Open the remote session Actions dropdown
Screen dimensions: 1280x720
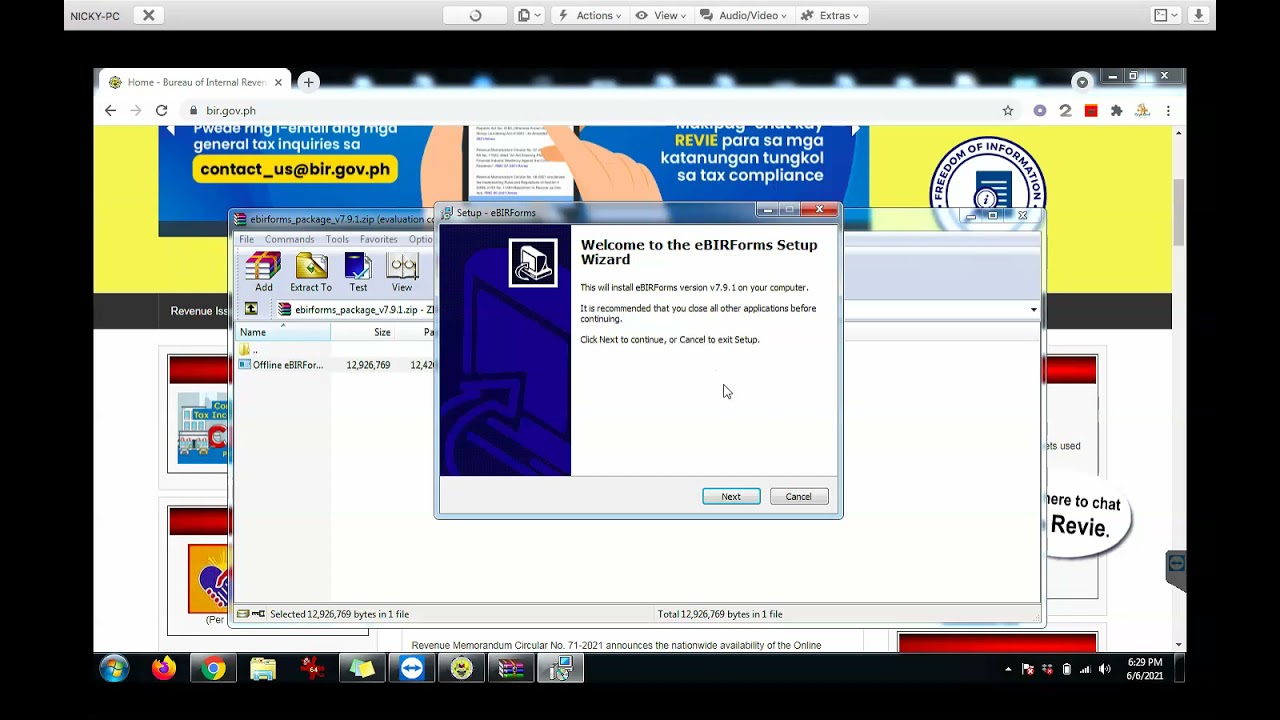pyautogui.click(x=590, y=15)
